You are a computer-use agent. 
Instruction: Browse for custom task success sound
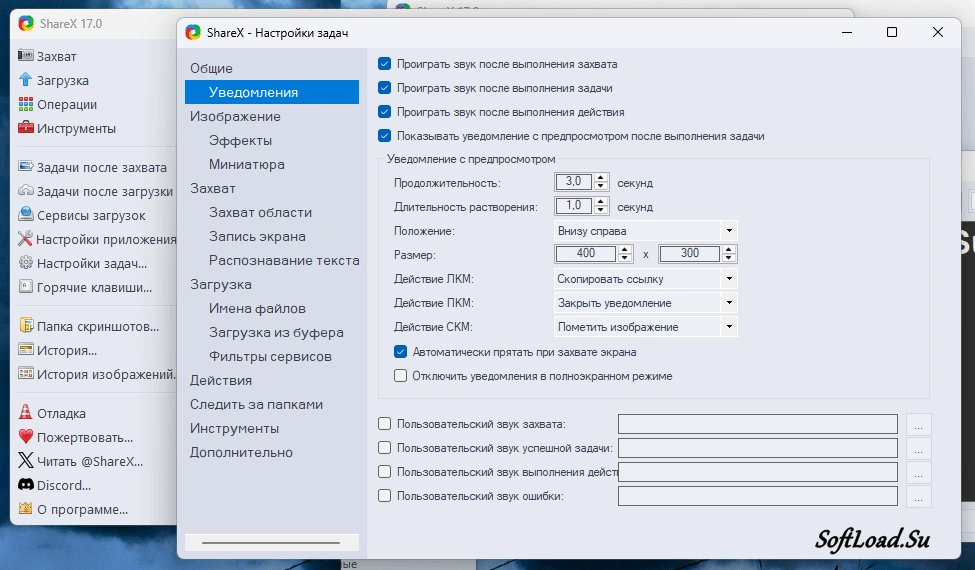(x=918, y=448)
